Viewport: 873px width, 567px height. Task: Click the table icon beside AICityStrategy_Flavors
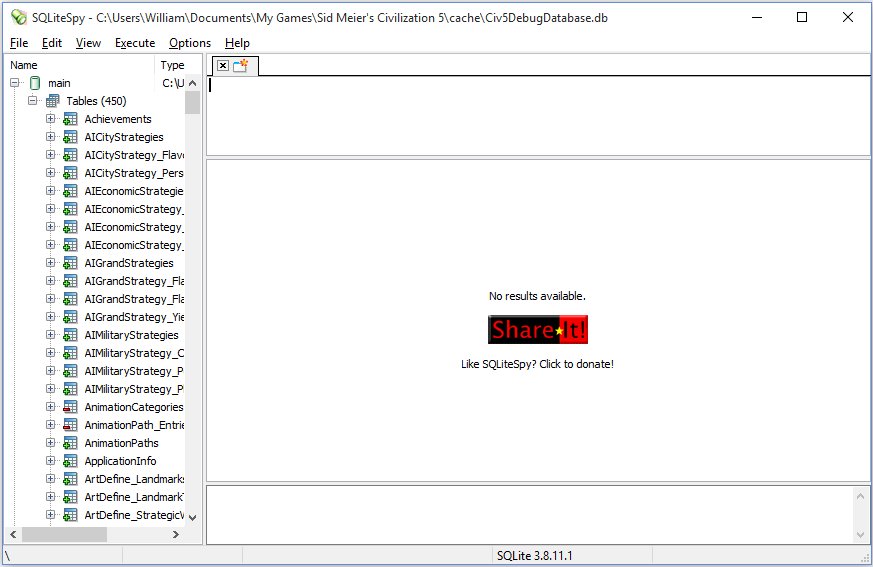pos(70,155)
